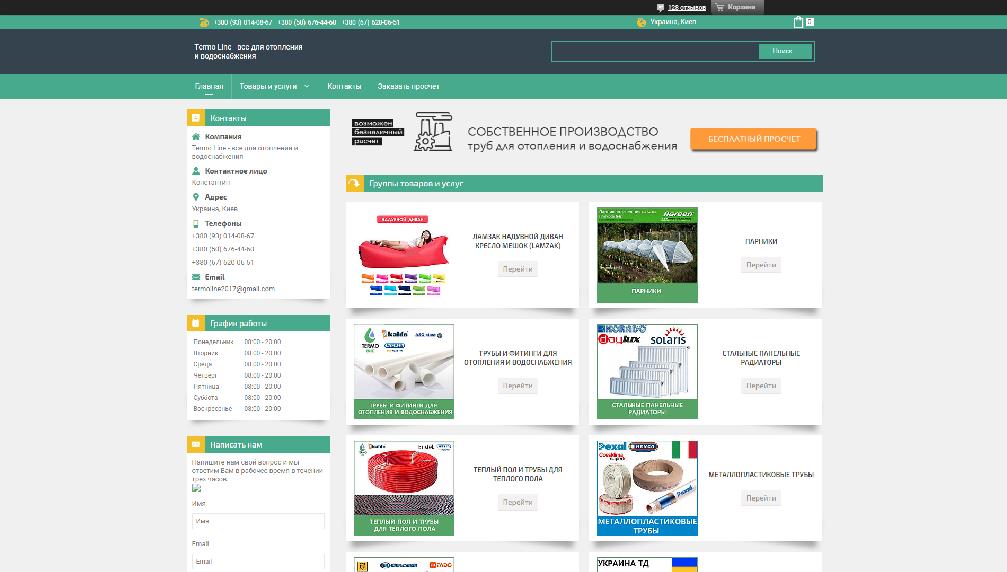The width and height of the screenshot is (1007, 572).
Task: Open the pipes and fittings product thumbnail
Action: [403, 371]
